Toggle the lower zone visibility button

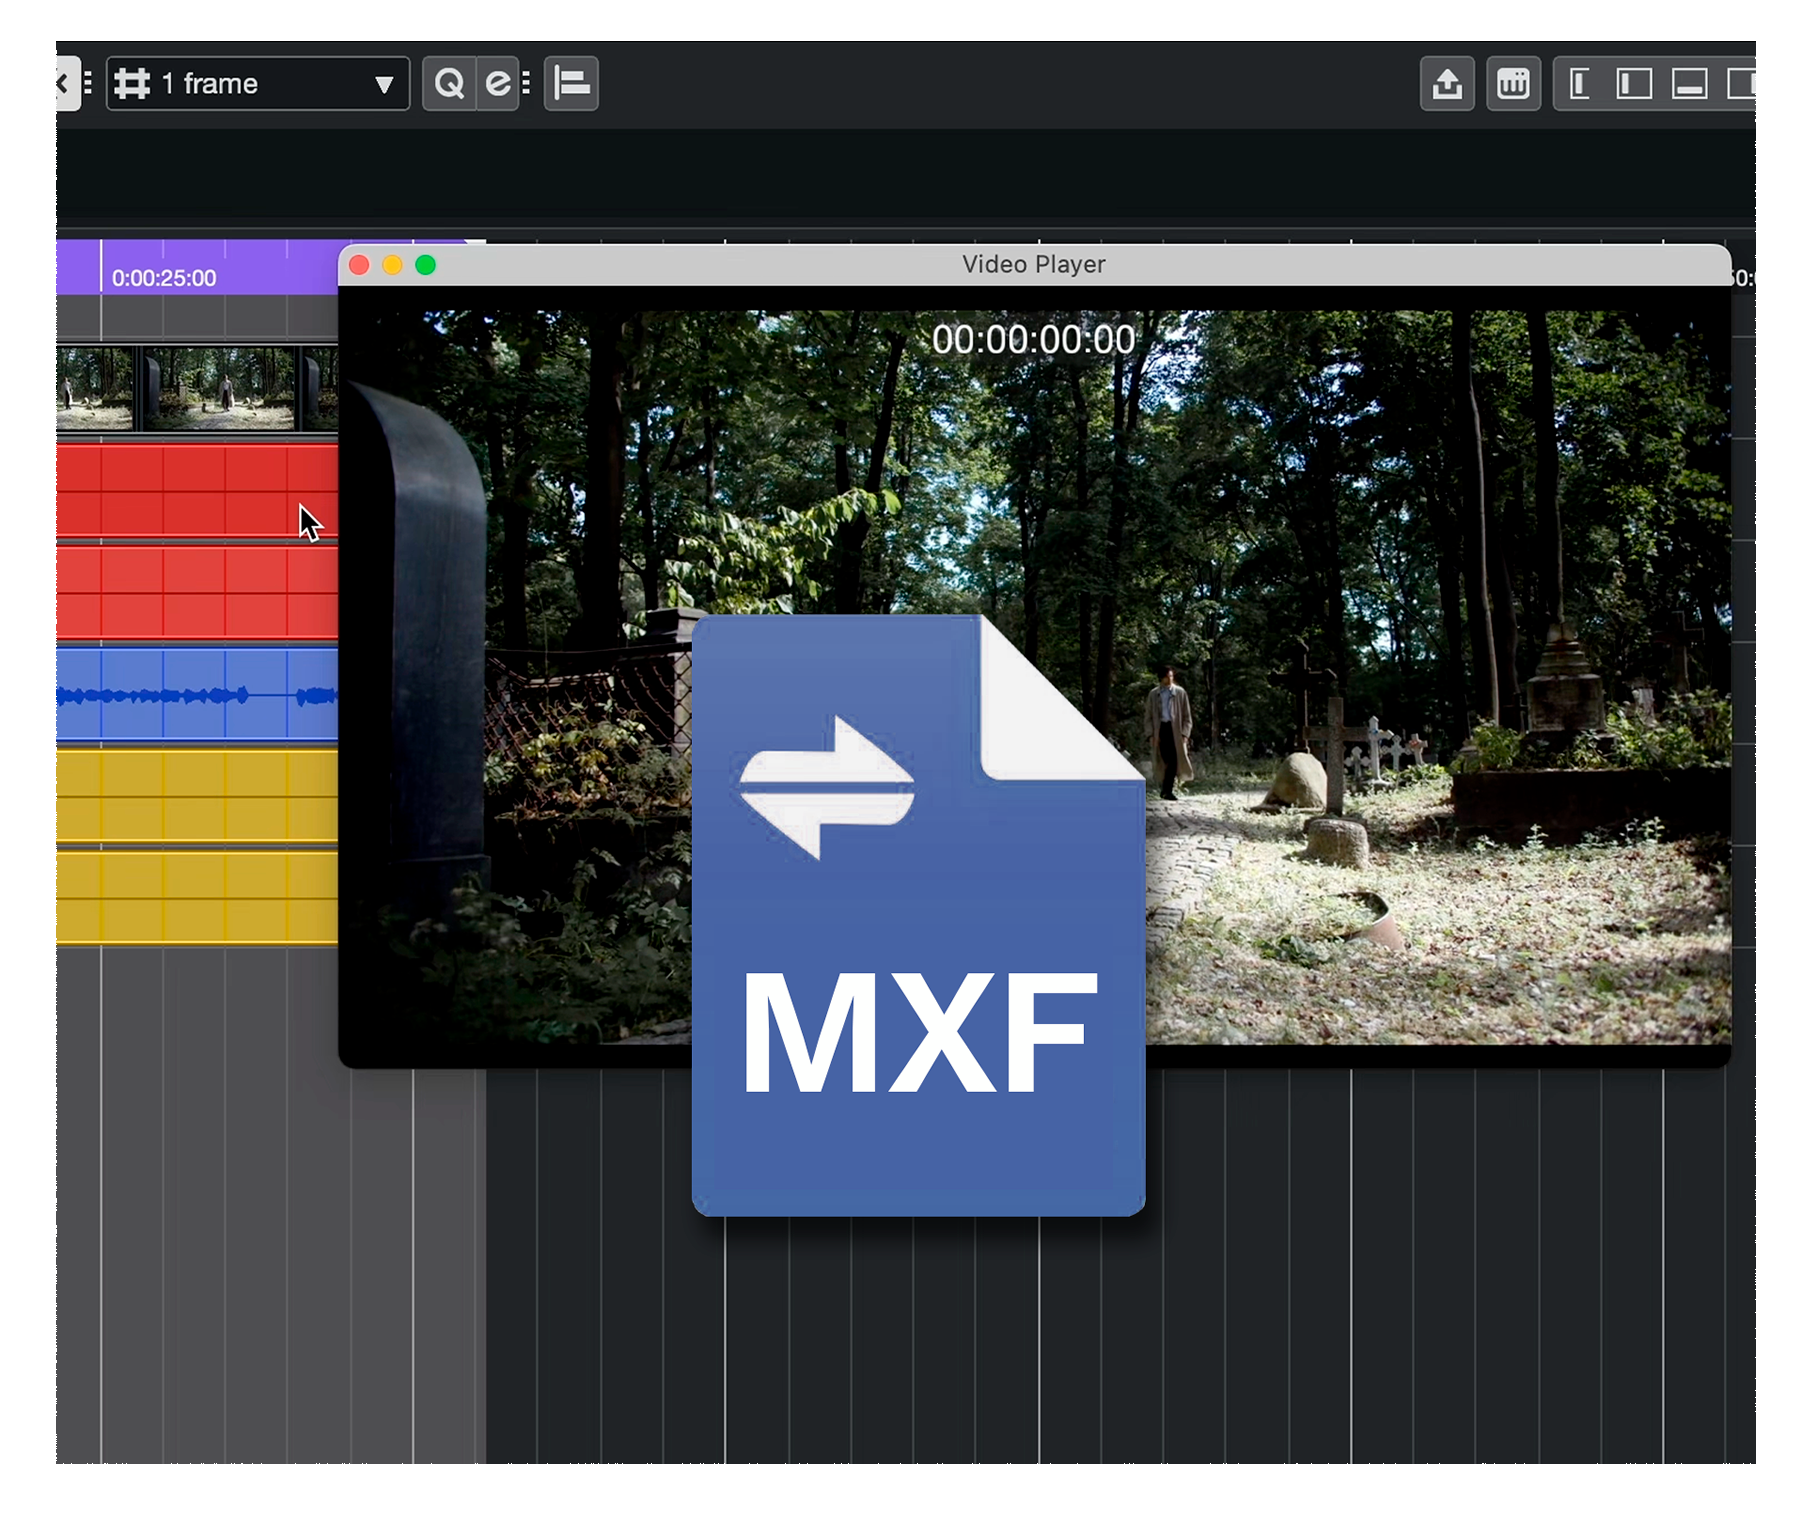(1689, 84)
